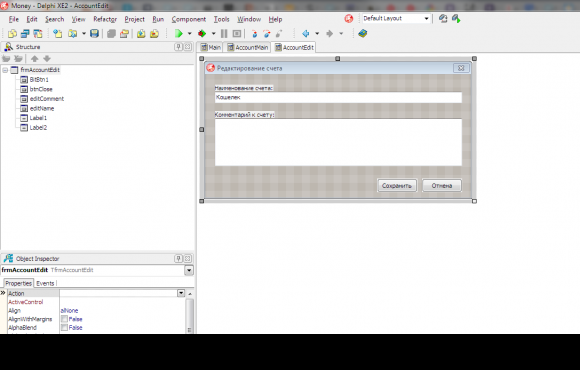Pin the Structure panel
580x370 pixels.
pyautogui.click(x=178, y=47)
